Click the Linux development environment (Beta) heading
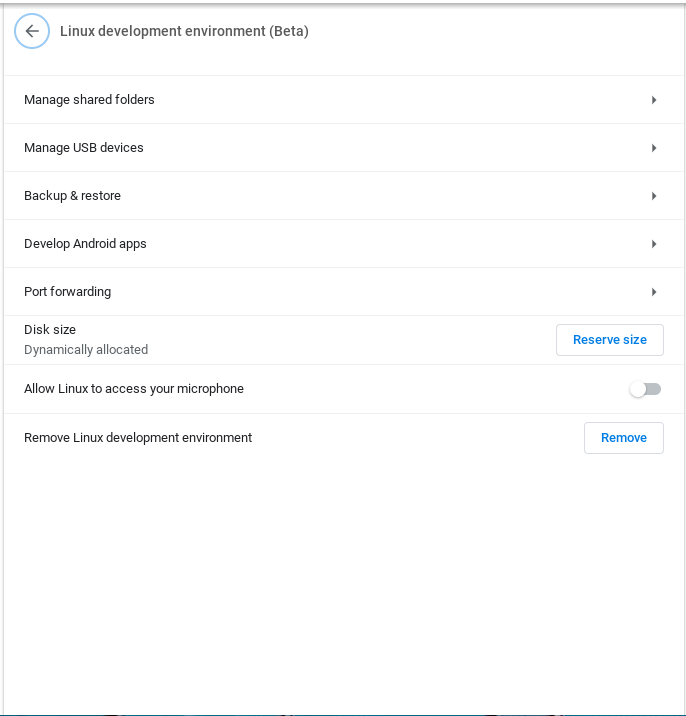Screen dimensions: 686x716 tap(184, 31)
